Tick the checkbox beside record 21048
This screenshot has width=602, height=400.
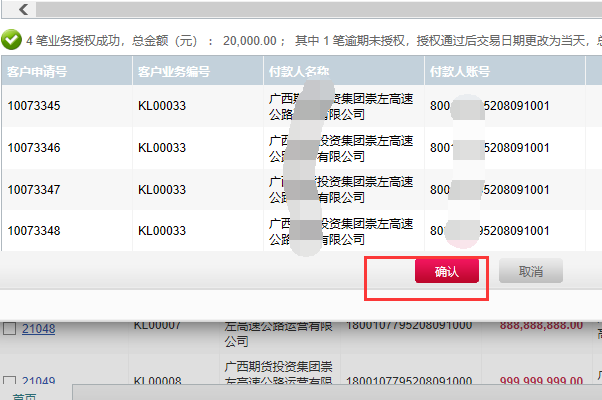[9, 330]
